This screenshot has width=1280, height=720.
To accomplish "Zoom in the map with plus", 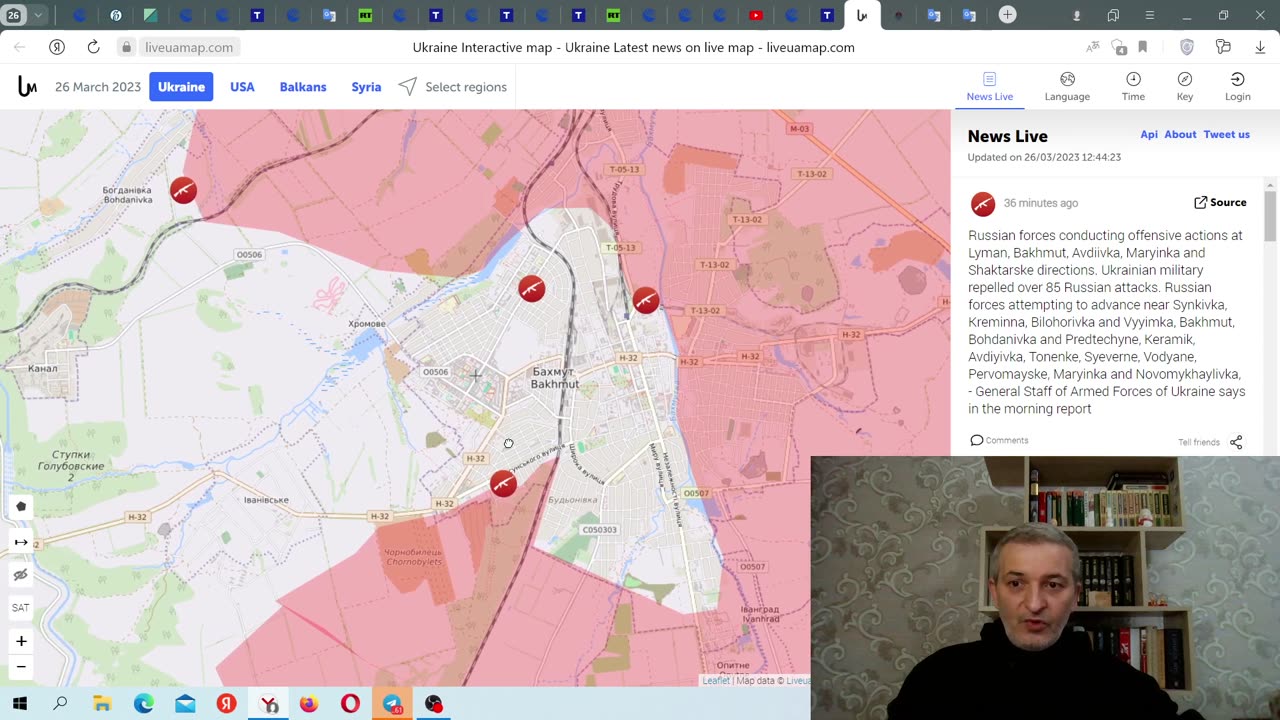I will 21,641.
